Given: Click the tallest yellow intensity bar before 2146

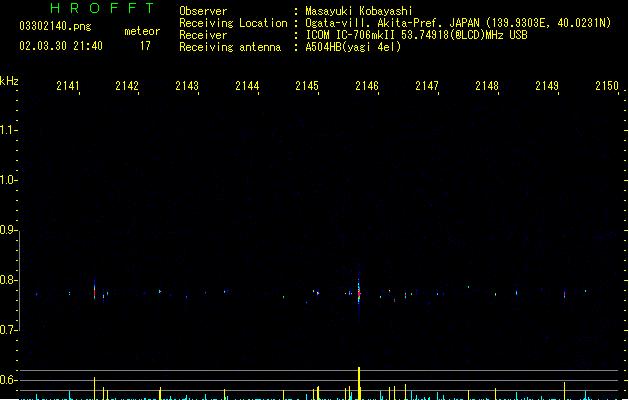Looking at the screenshot, I should click(359, 383).
